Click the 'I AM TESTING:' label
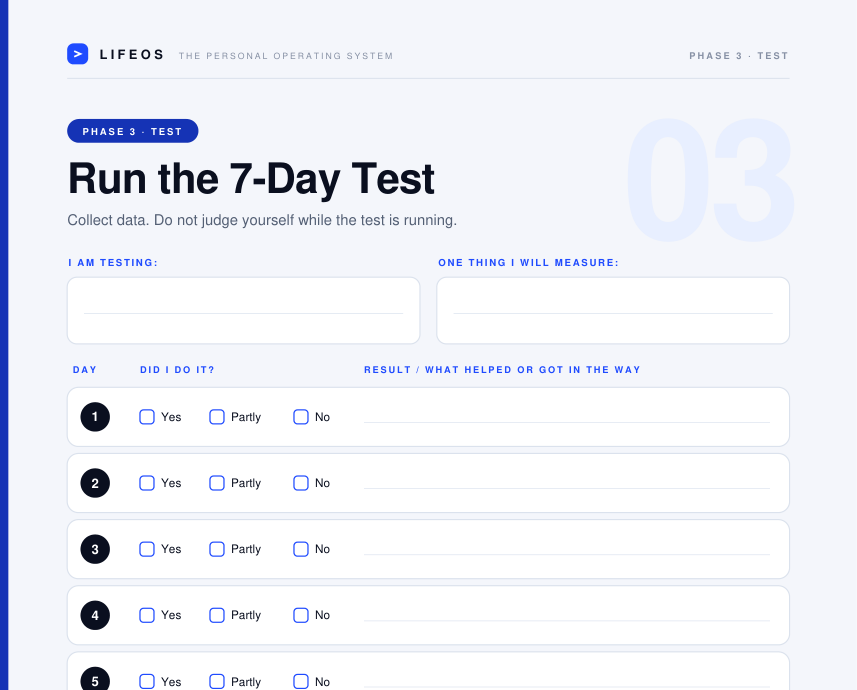857x690 pixels. tap(113, 262)
